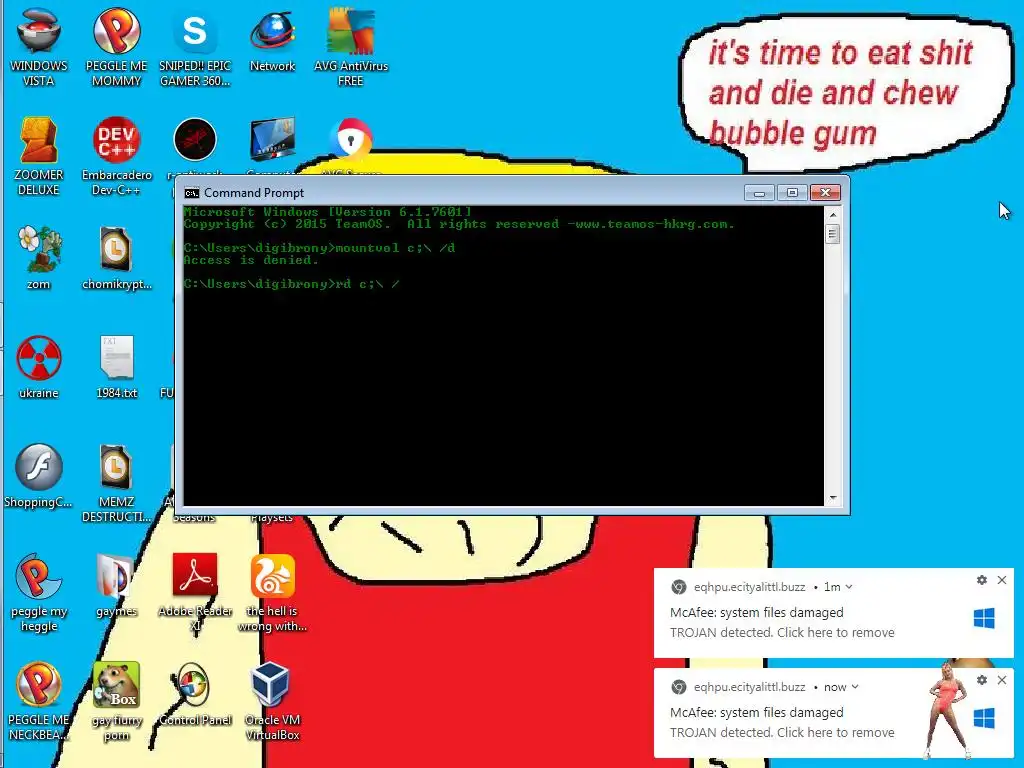Open Control Panel desktop icon
This screenshot has height=768, width=1024.
[195, 695]
